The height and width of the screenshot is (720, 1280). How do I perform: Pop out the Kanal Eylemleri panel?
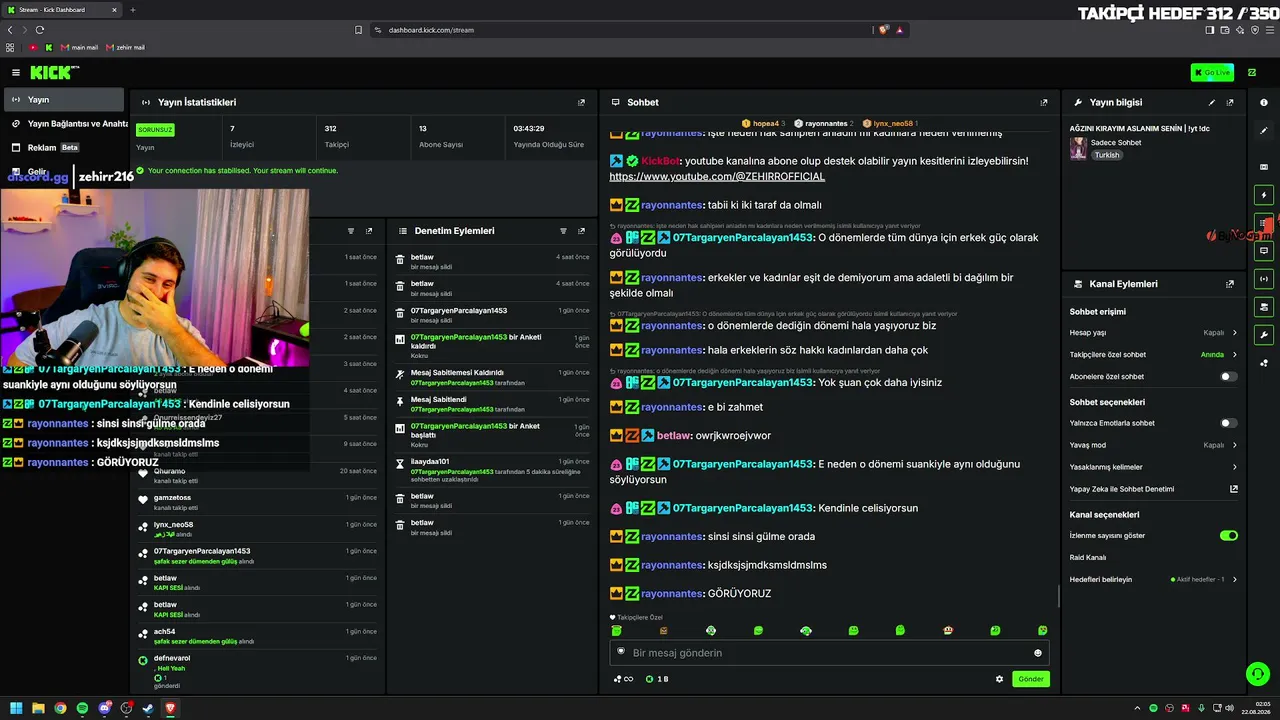coord(1230,284)
